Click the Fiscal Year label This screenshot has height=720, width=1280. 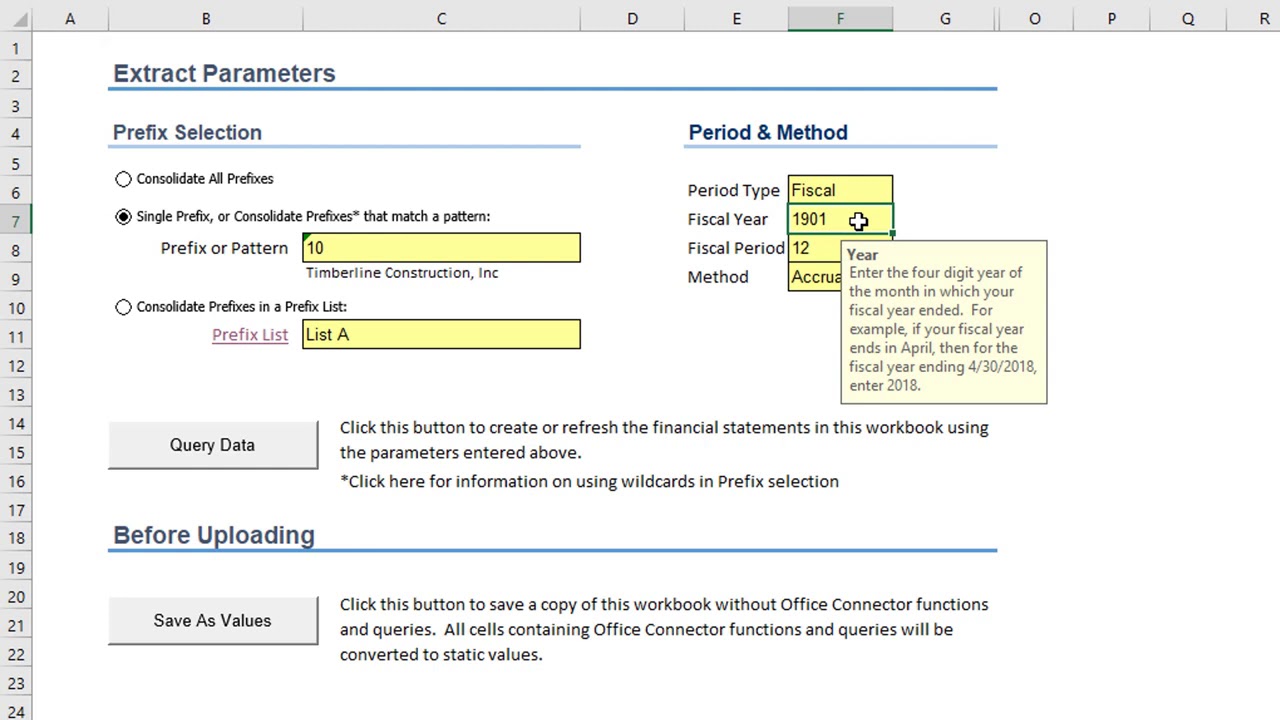pos(727,219)
